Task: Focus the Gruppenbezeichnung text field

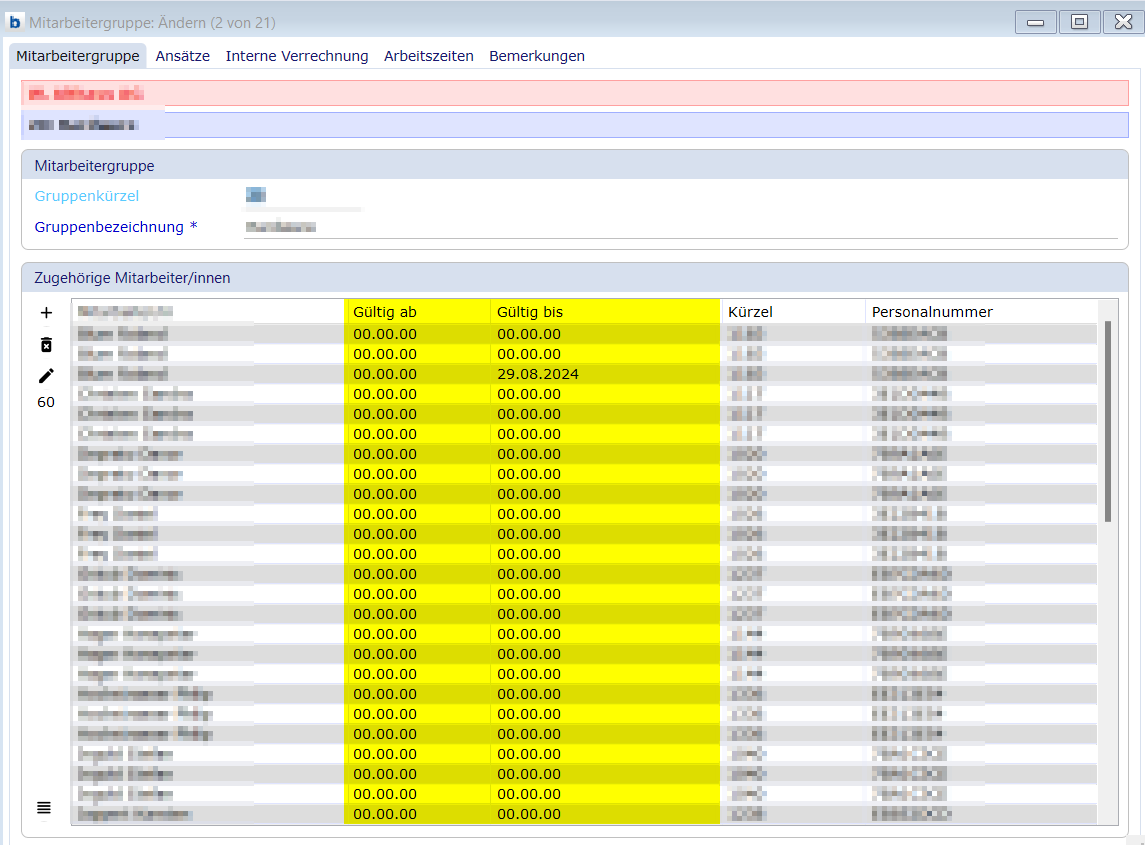Action: tap(680, 227)
